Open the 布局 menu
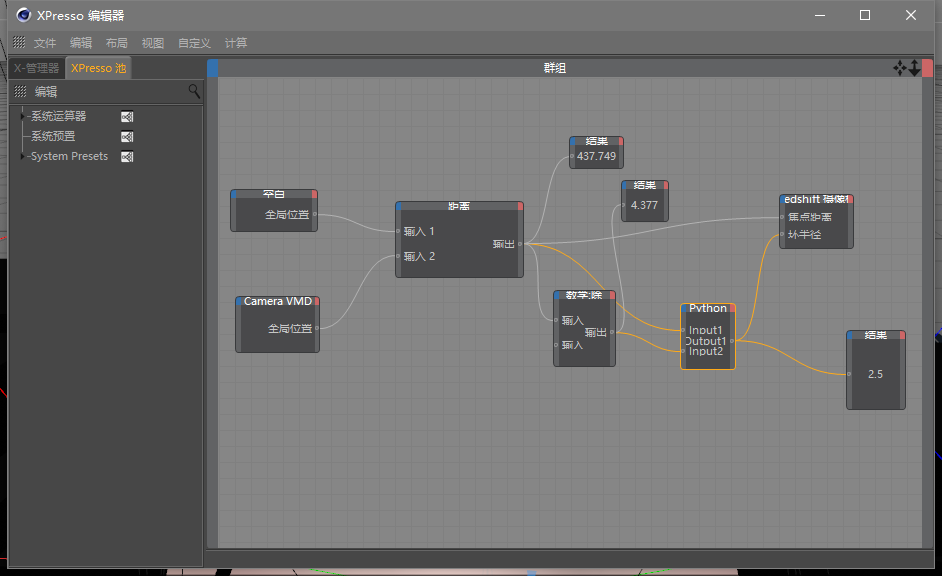 (x=117, y=43)
